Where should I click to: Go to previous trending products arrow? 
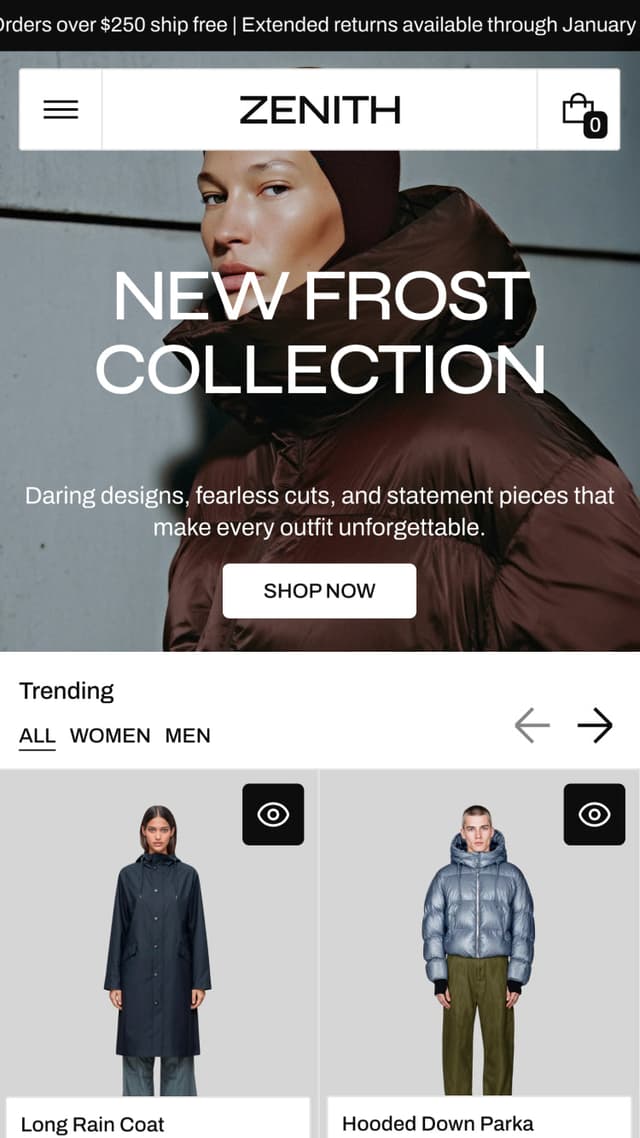pyautogui.click(x=532, y=725)
